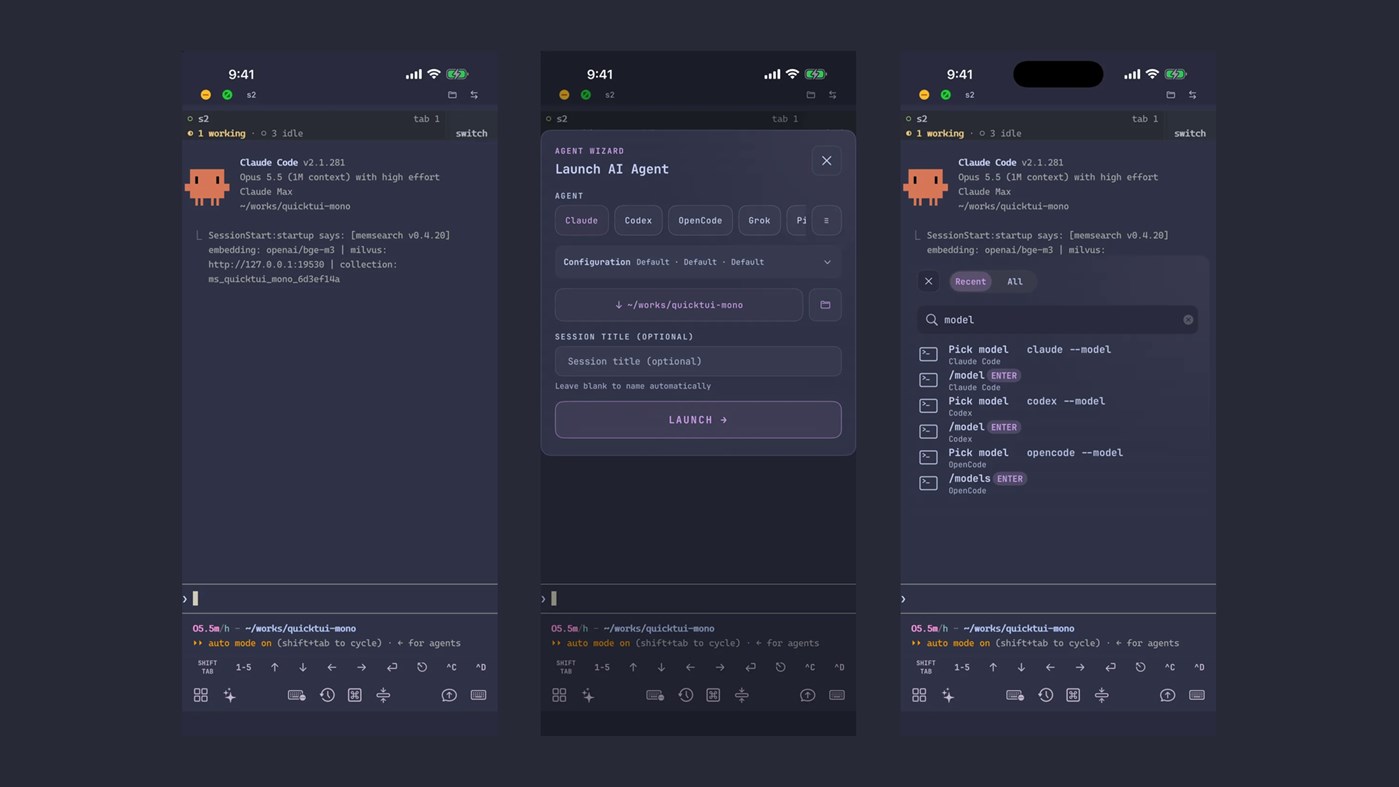
Task: Close the Launch AI Agent wizard
Action: (826, 160)
